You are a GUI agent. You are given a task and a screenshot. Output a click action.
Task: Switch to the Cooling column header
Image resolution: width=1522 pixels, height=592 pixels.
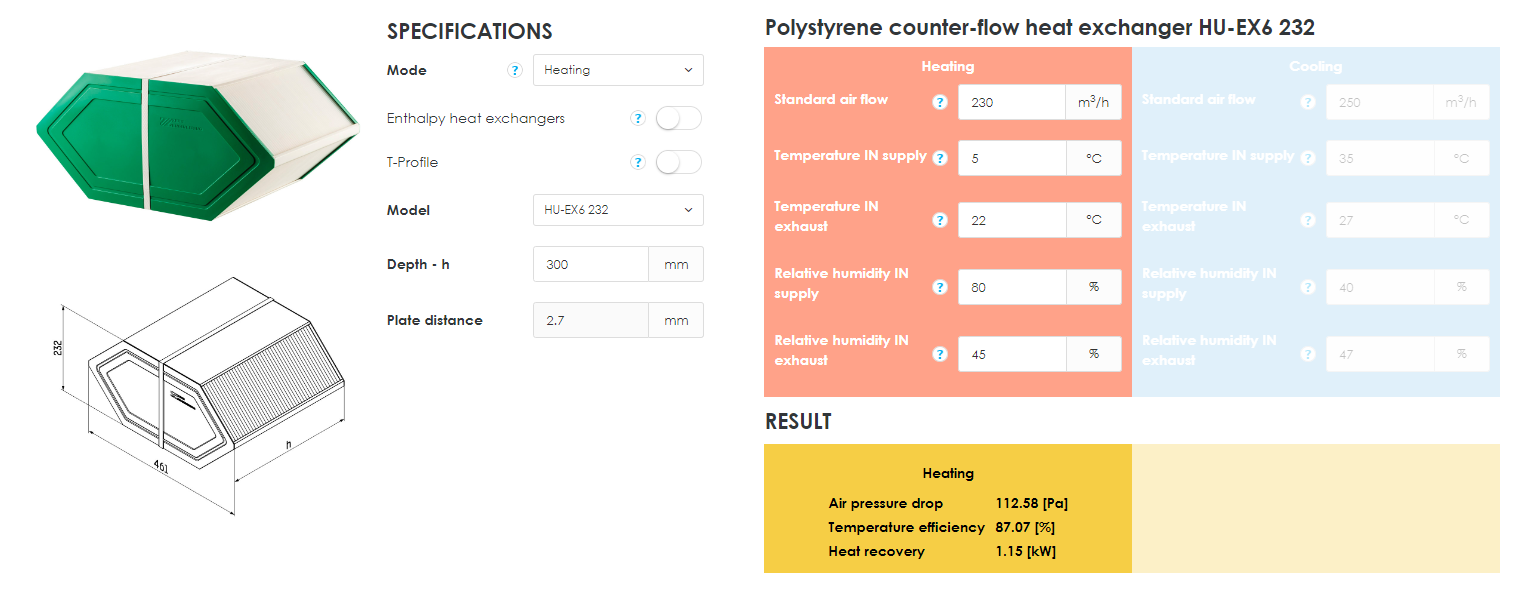coord(1315,66)
